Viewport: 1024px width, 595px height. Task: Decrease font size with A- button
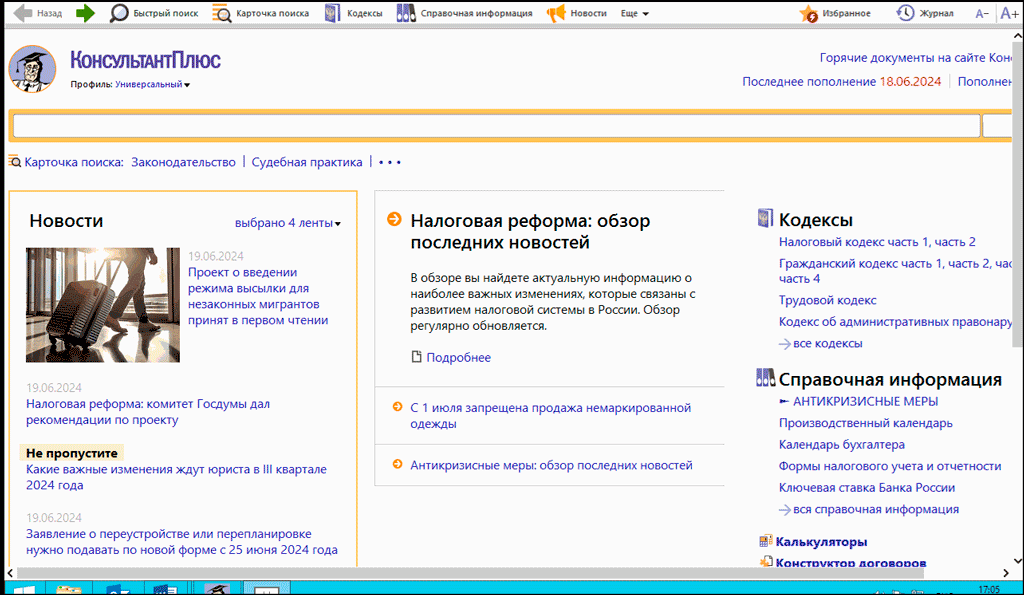click(x=982, y=14)
